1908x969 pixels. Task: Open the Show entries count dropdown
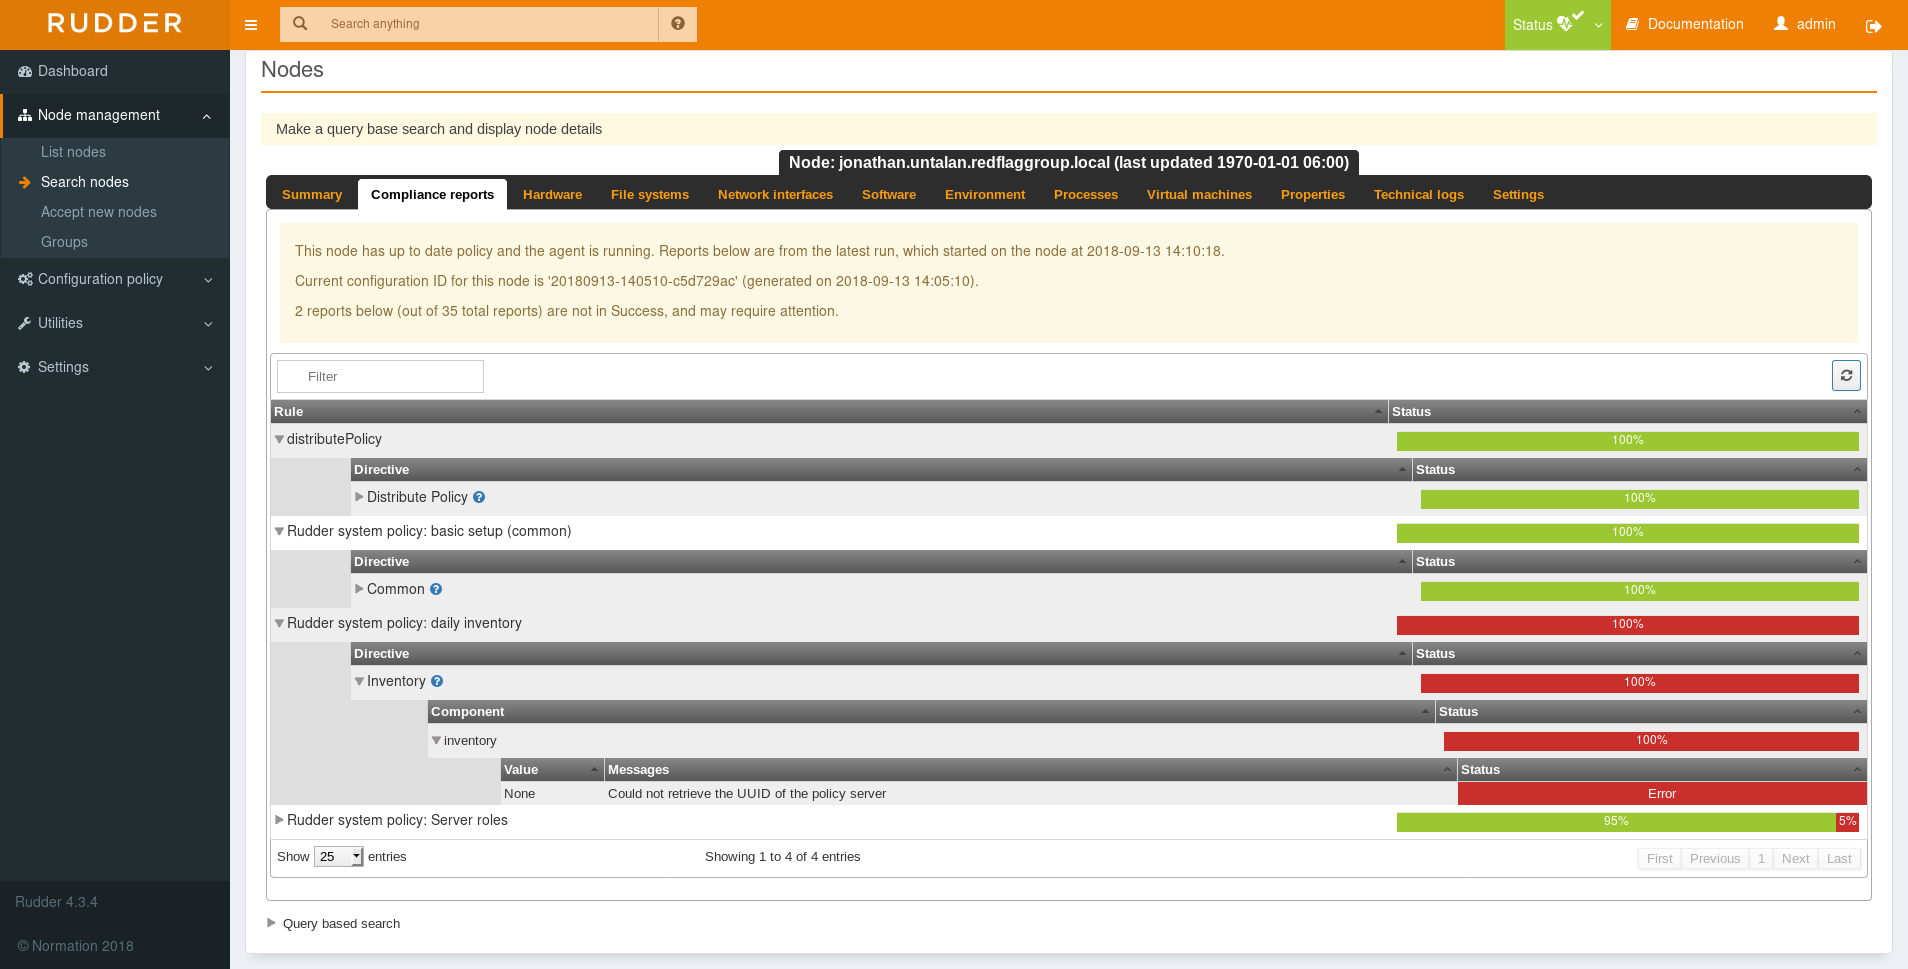click(x=339, y=857)
